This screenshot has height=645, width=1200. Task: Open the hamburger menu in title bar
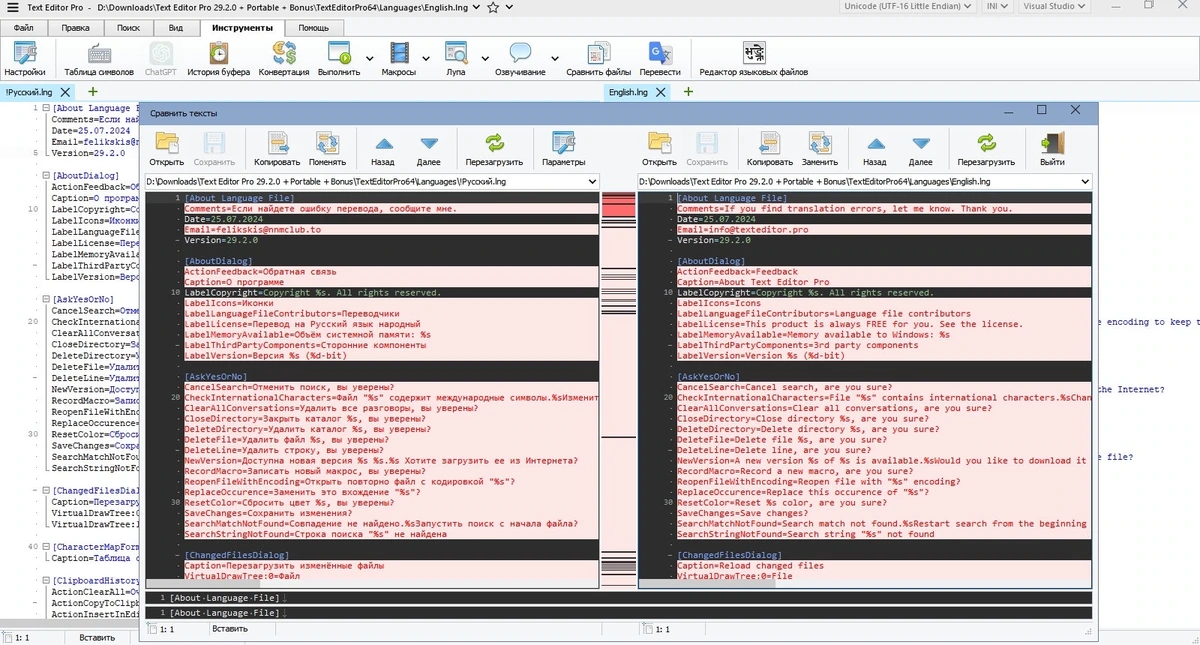click(13, 7)
